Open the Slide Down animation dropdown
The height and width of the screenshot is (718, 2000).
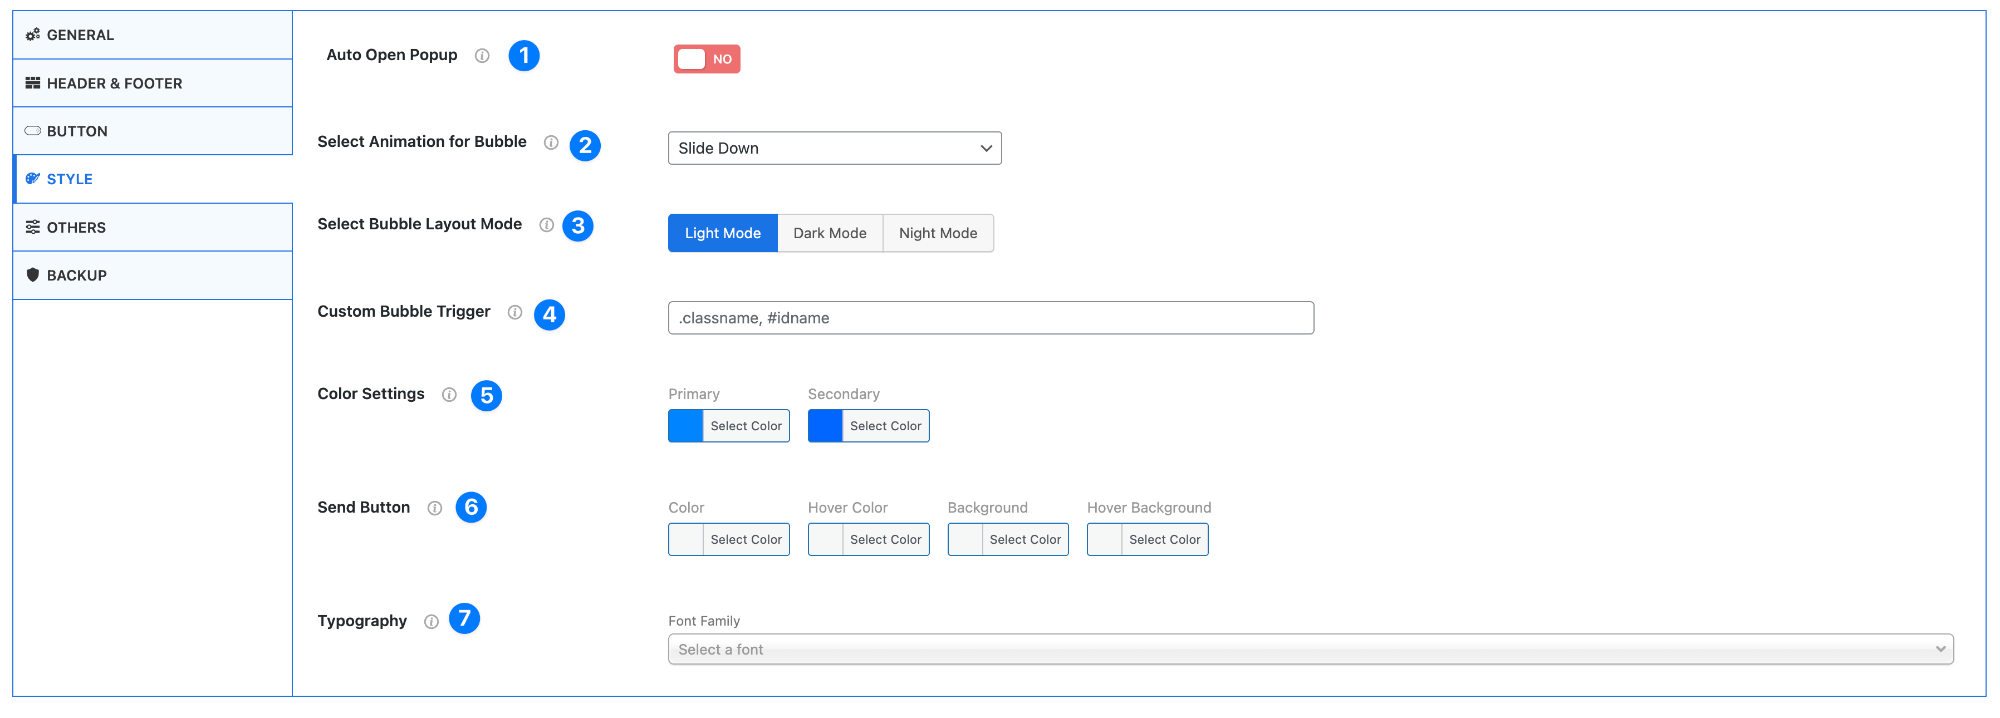coord(834,148)
